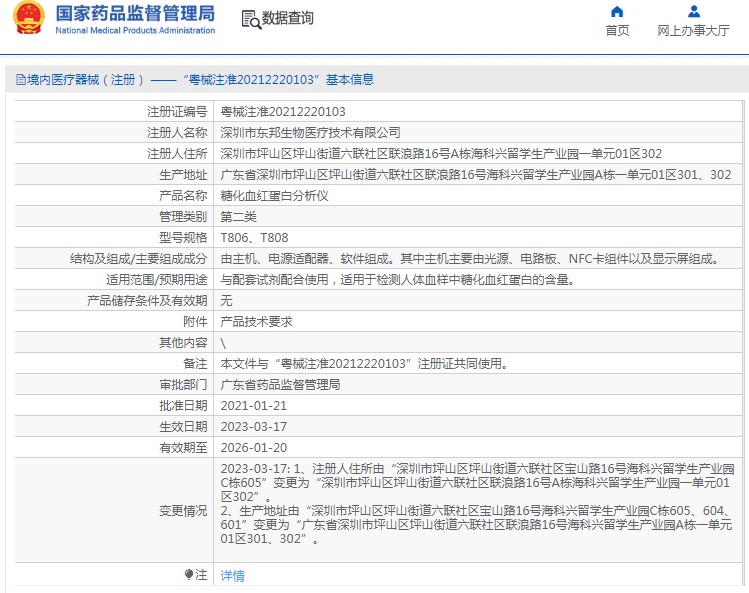This screenshot has width=749, height=593.
Task: Open 网上办事大厅 text link
Action: tap(693, 31)
